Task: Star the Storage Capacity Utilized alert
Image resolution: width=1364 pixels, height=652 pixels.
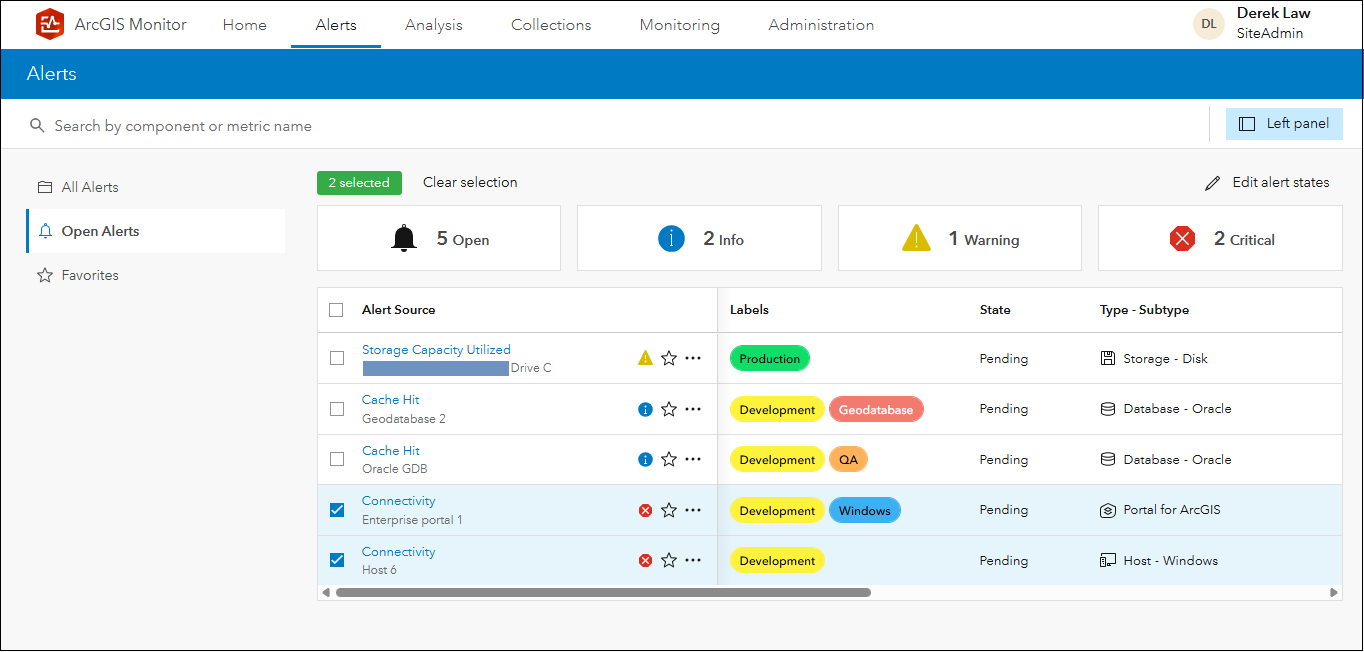Action: click(669, 358)
